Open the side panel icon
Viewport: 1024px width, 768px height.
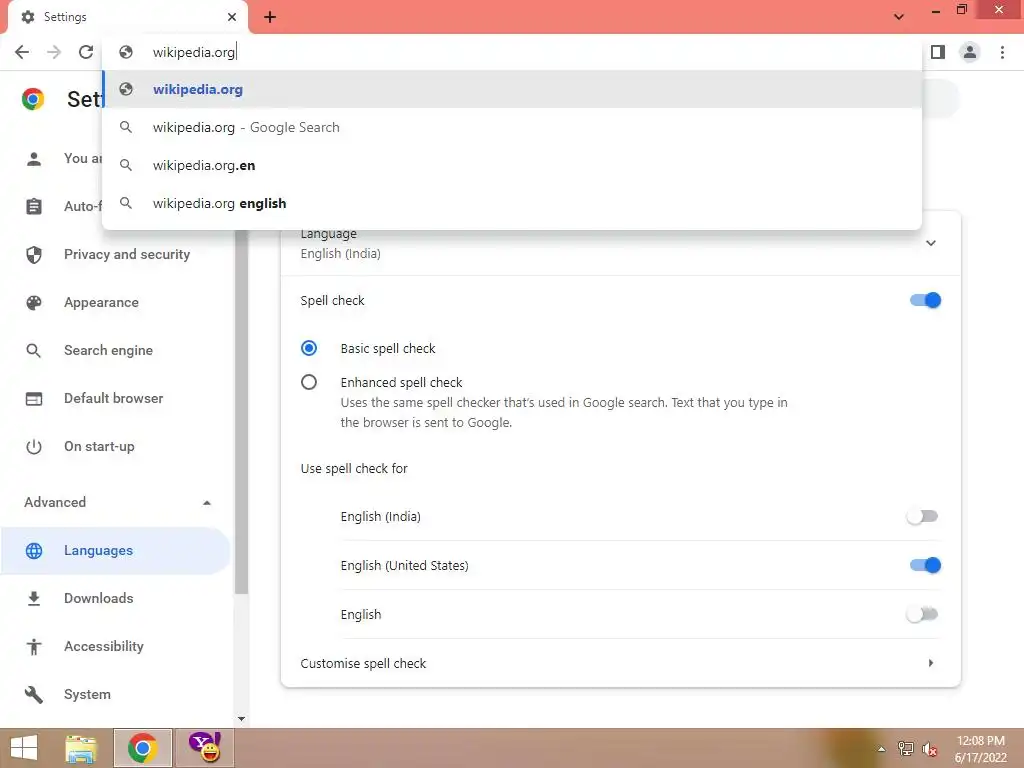pos(938,52)
